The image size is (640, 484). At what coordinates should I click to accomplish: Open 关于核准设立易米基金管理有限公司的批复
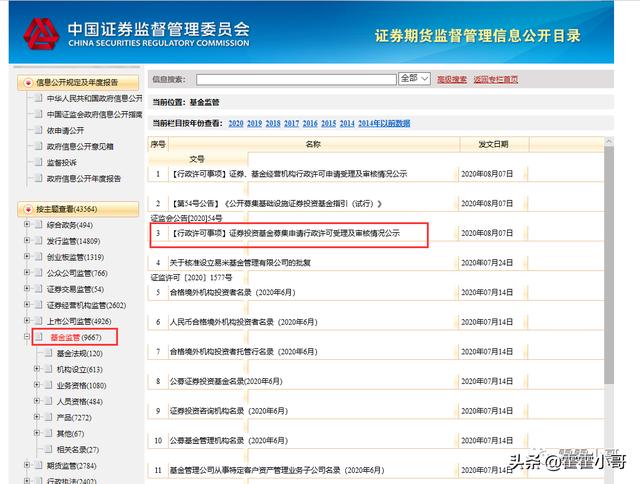click(240, 263)
